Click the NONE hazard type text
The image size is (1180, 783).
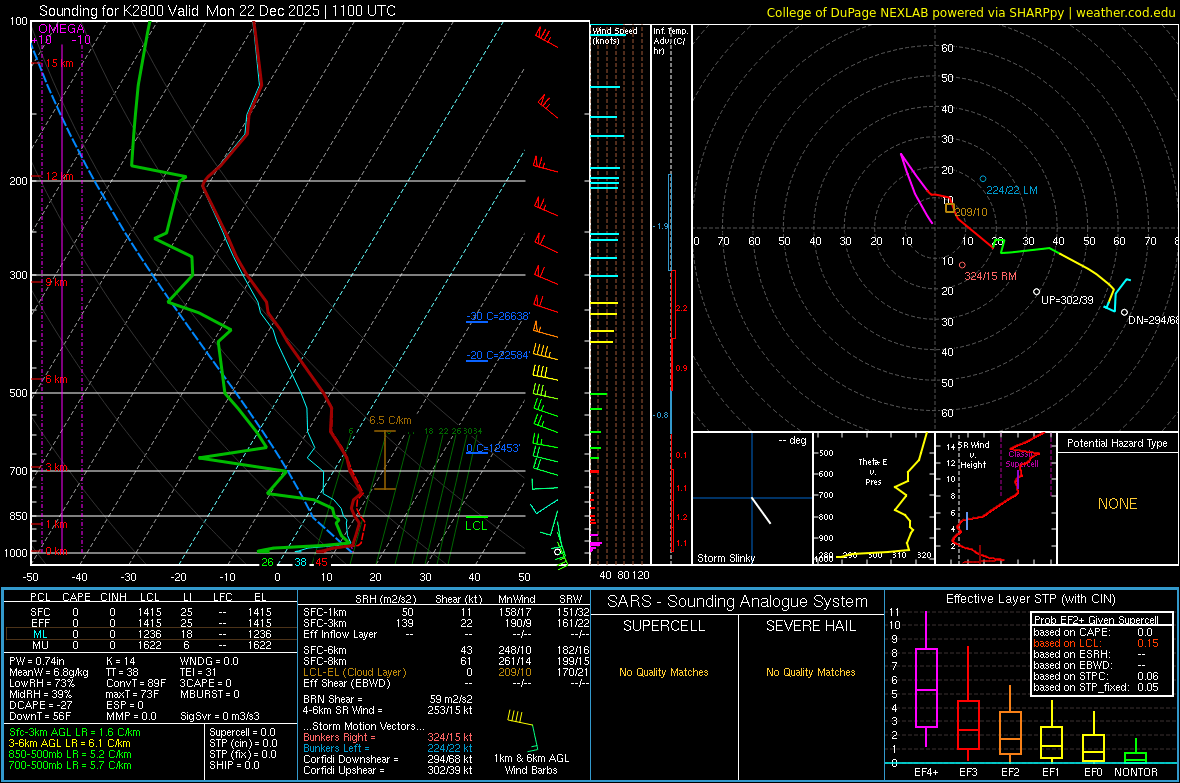[x=1117, y=504]
